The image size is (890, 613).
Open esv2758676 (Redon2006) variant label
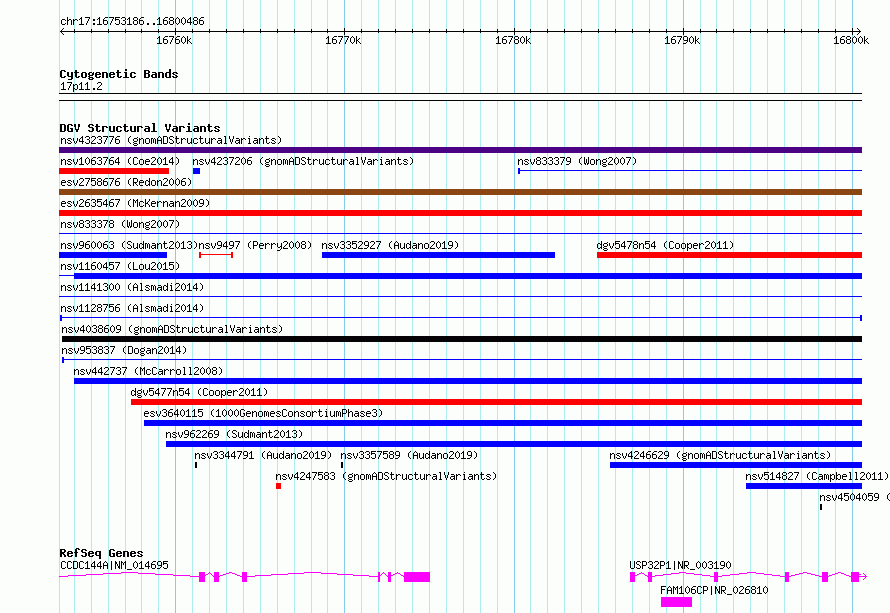coord(126,182)
